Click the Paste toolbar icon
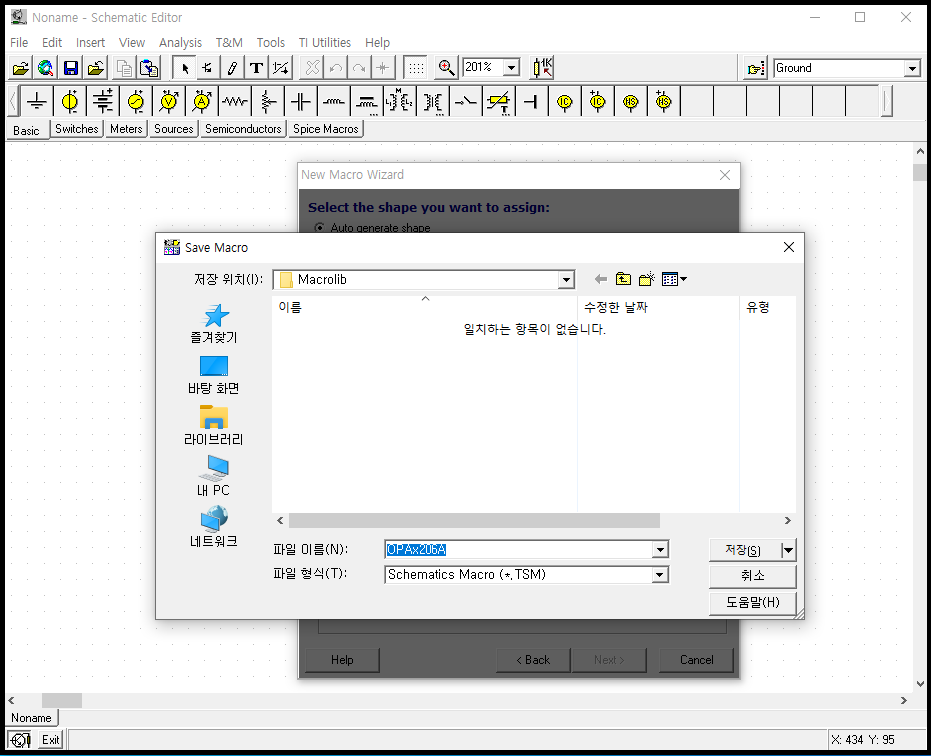The image size is (931, 756). pos(149,68)
